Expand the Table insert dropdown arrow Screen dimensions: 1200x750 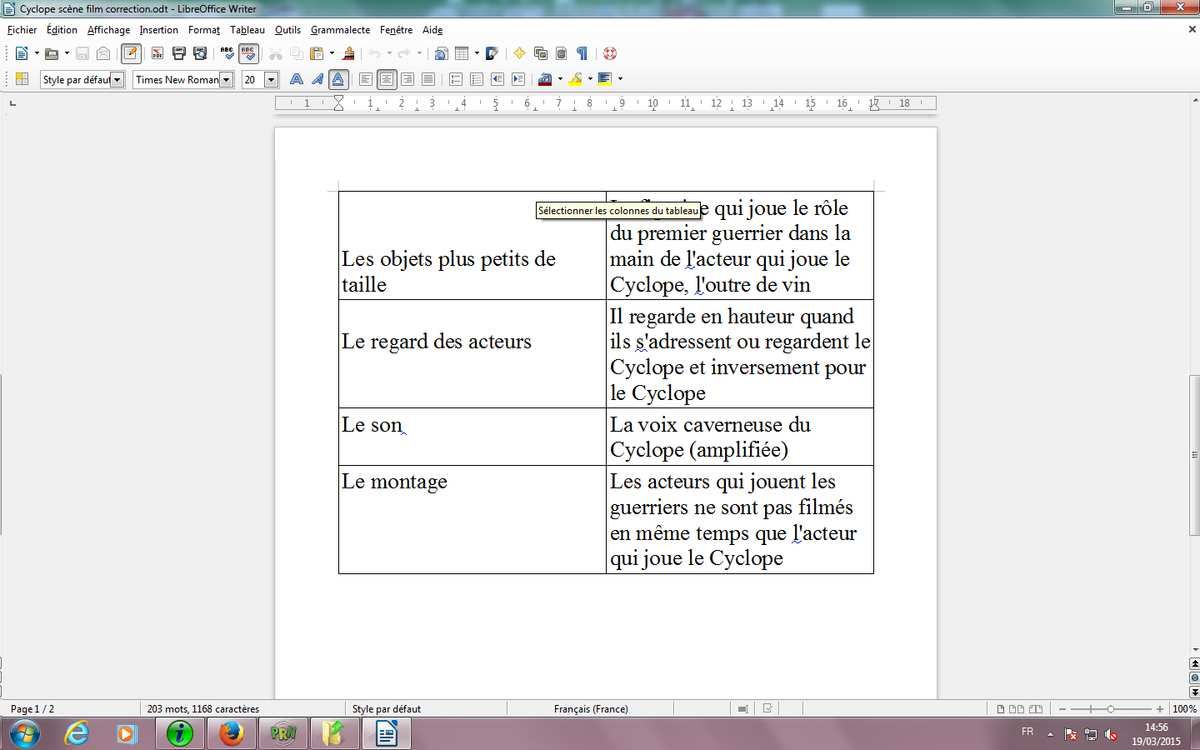pos(476,53)
